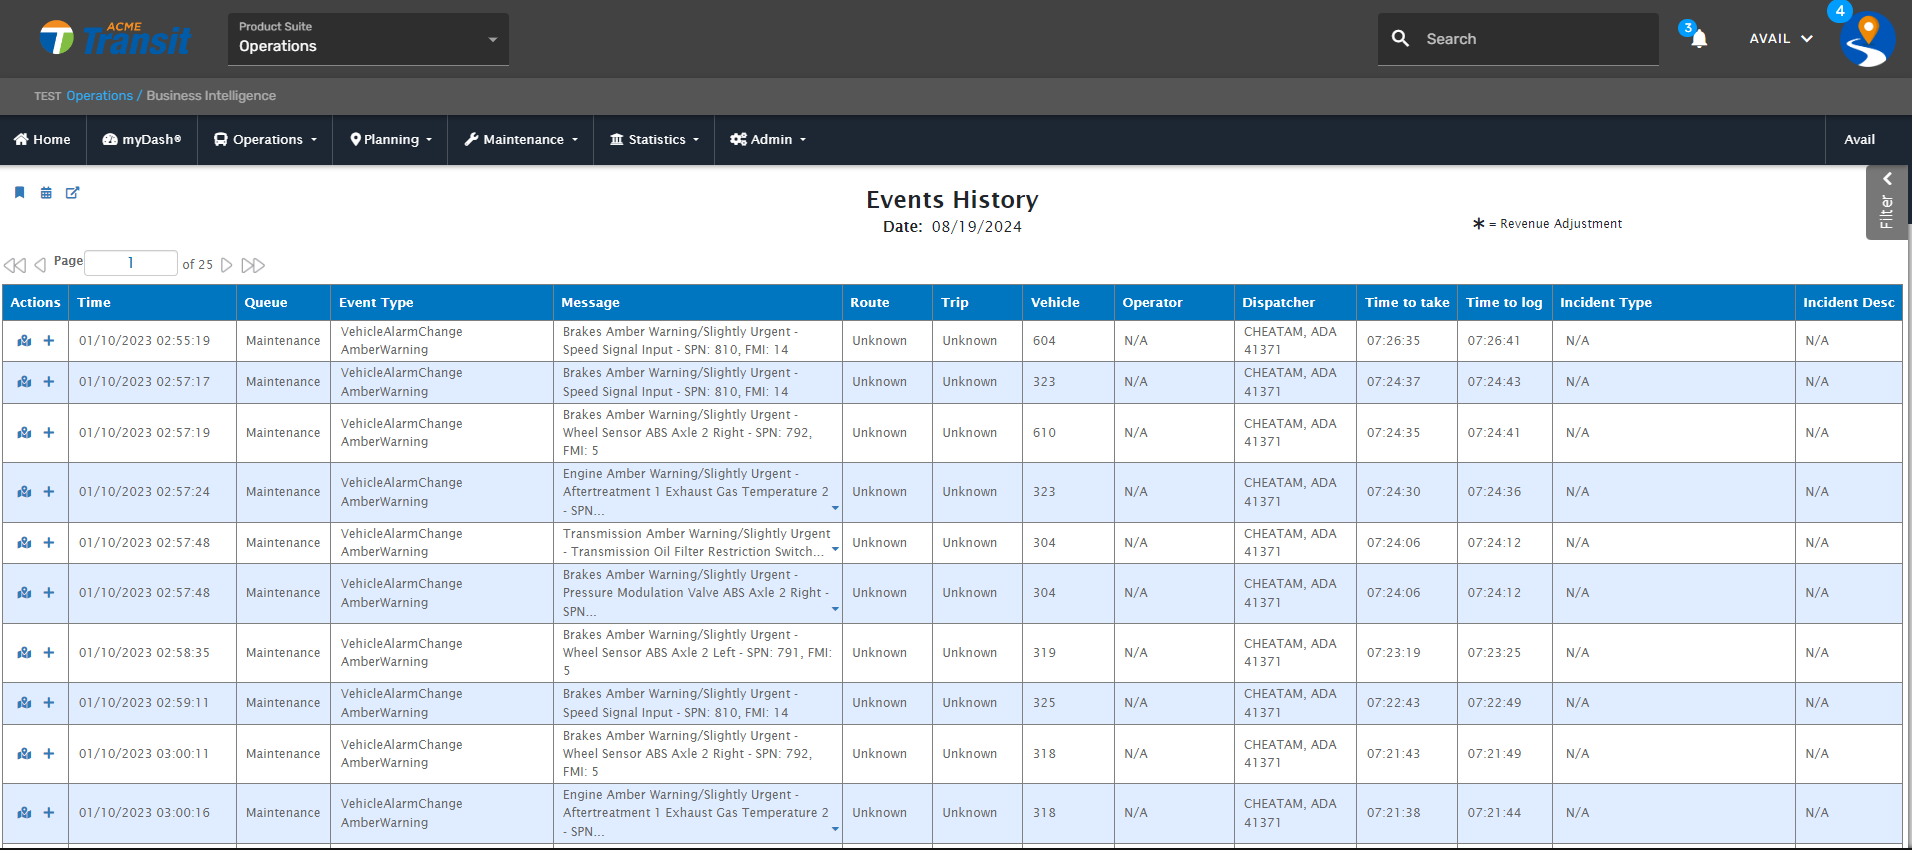Viewport: 1912px width, 850px height.
Task: Open the calendar icon above the report
Action: (46, 193)
